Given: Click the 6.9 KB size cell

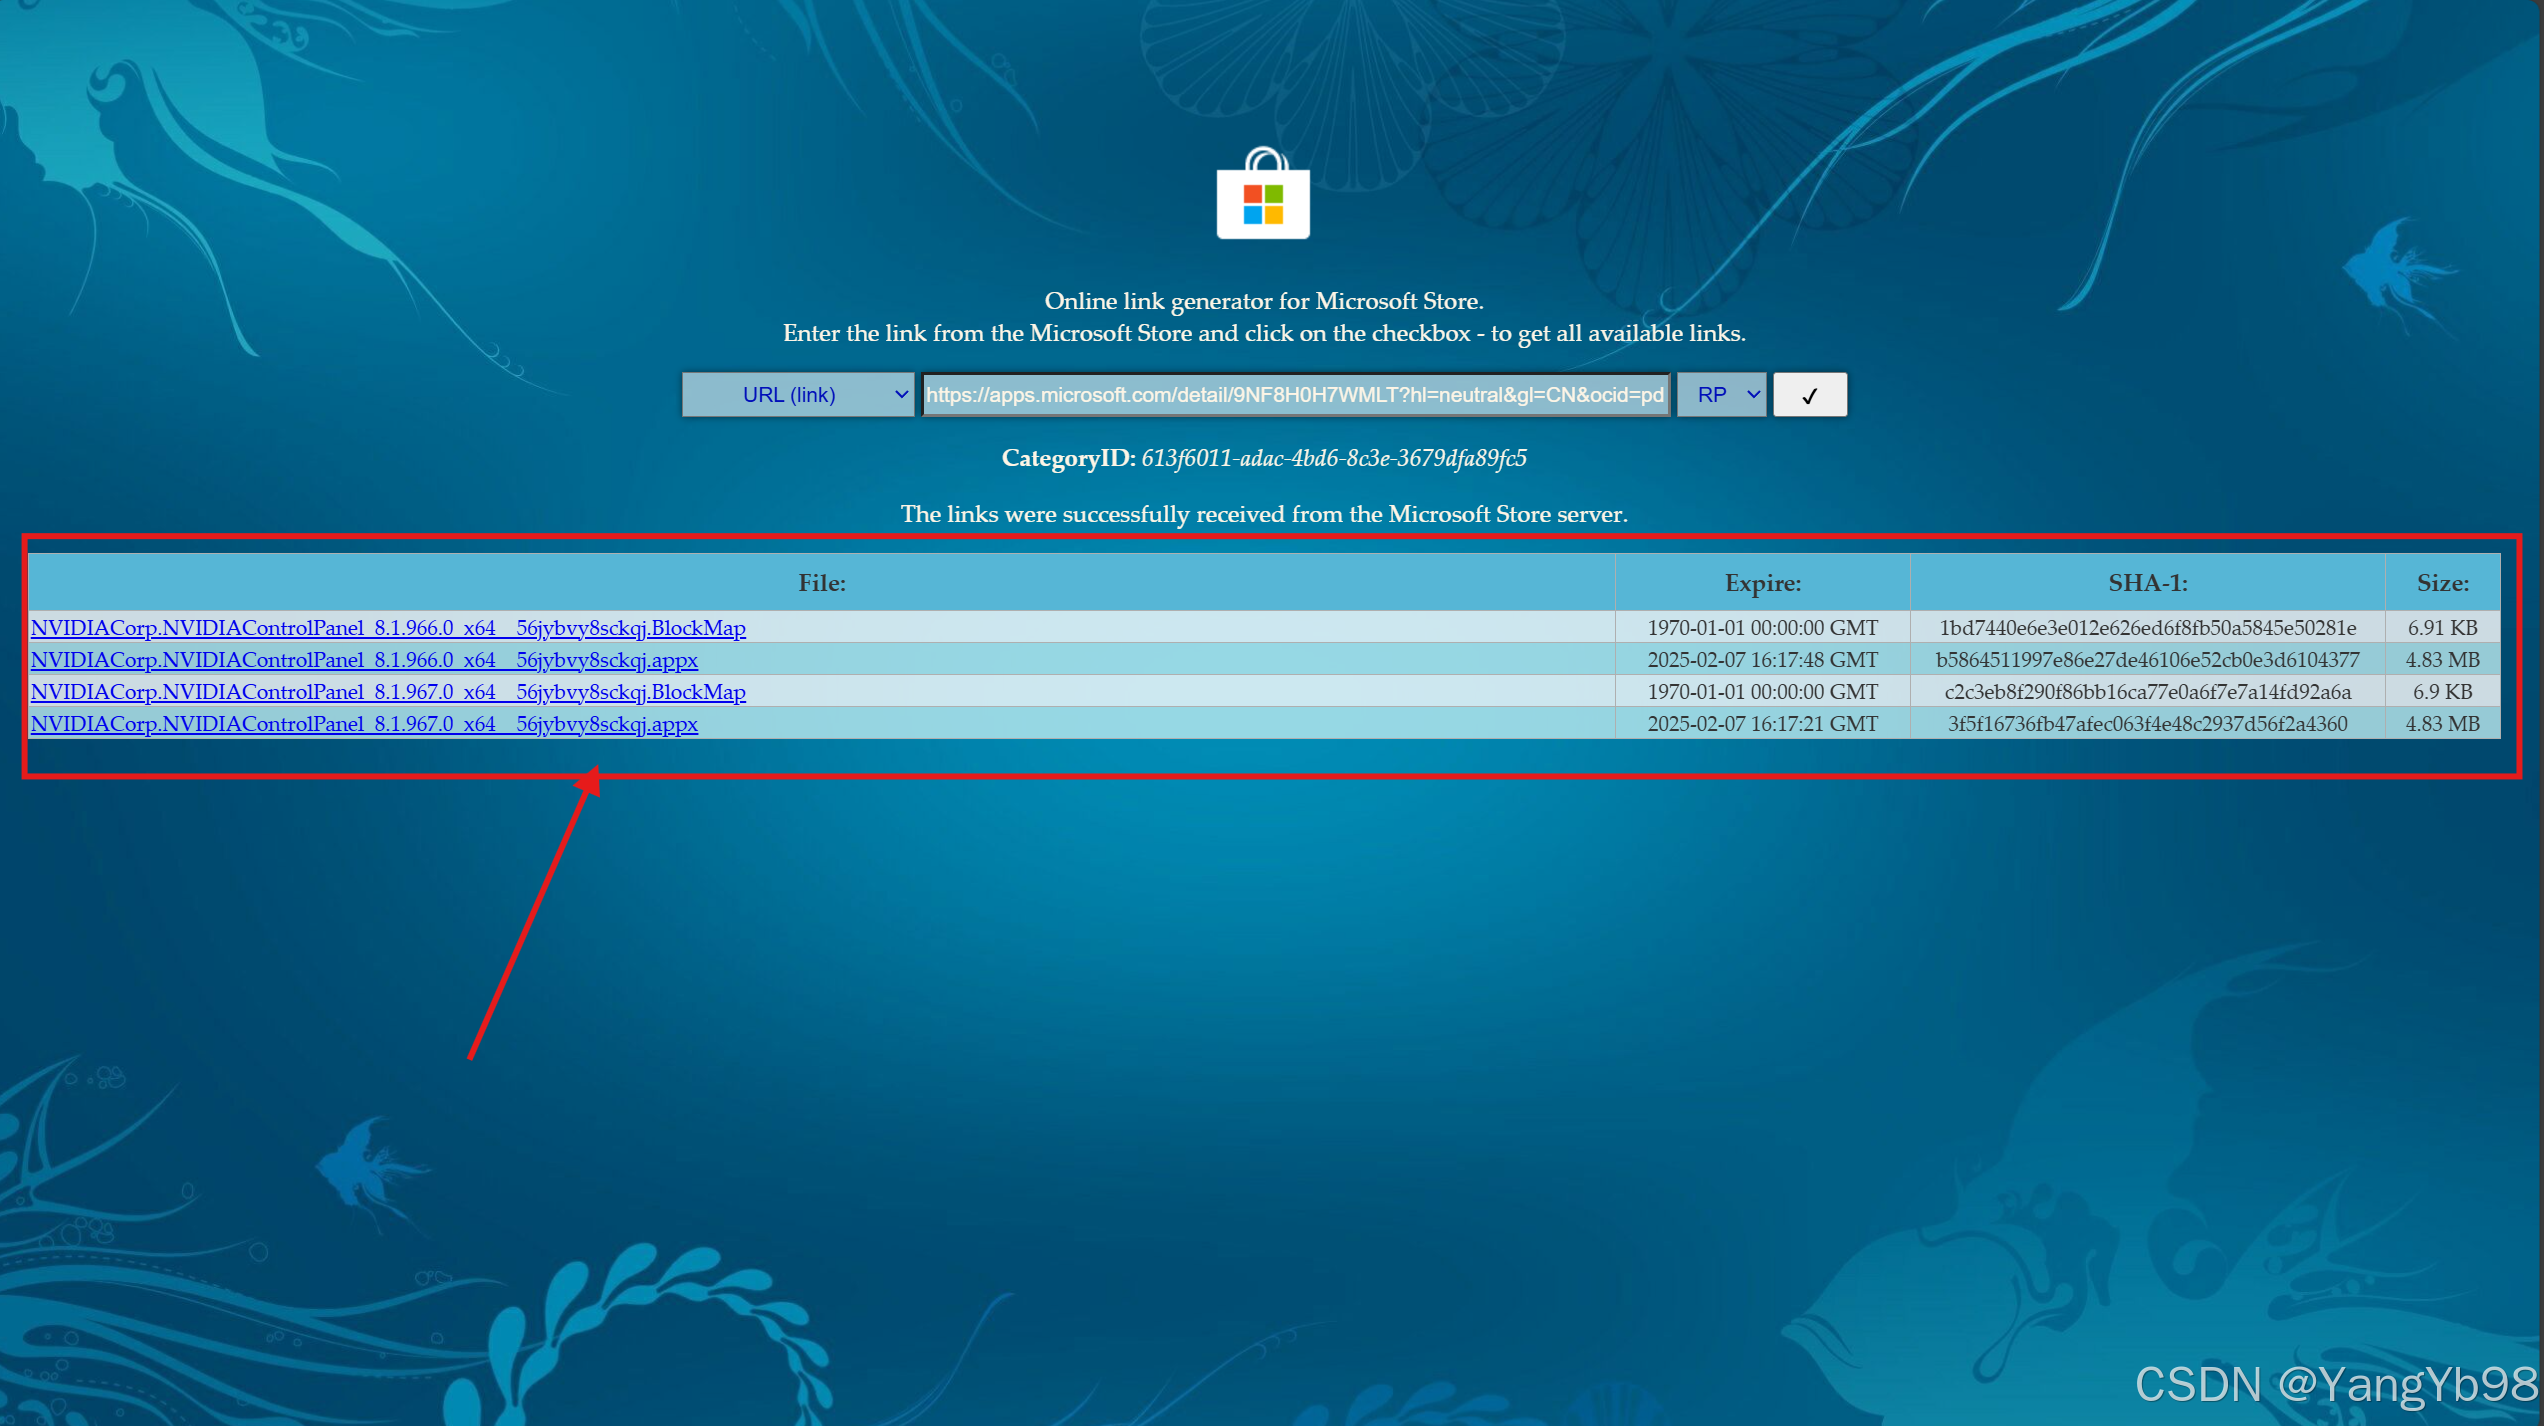Looking at the screenshot, I should tap(2442, 692).
